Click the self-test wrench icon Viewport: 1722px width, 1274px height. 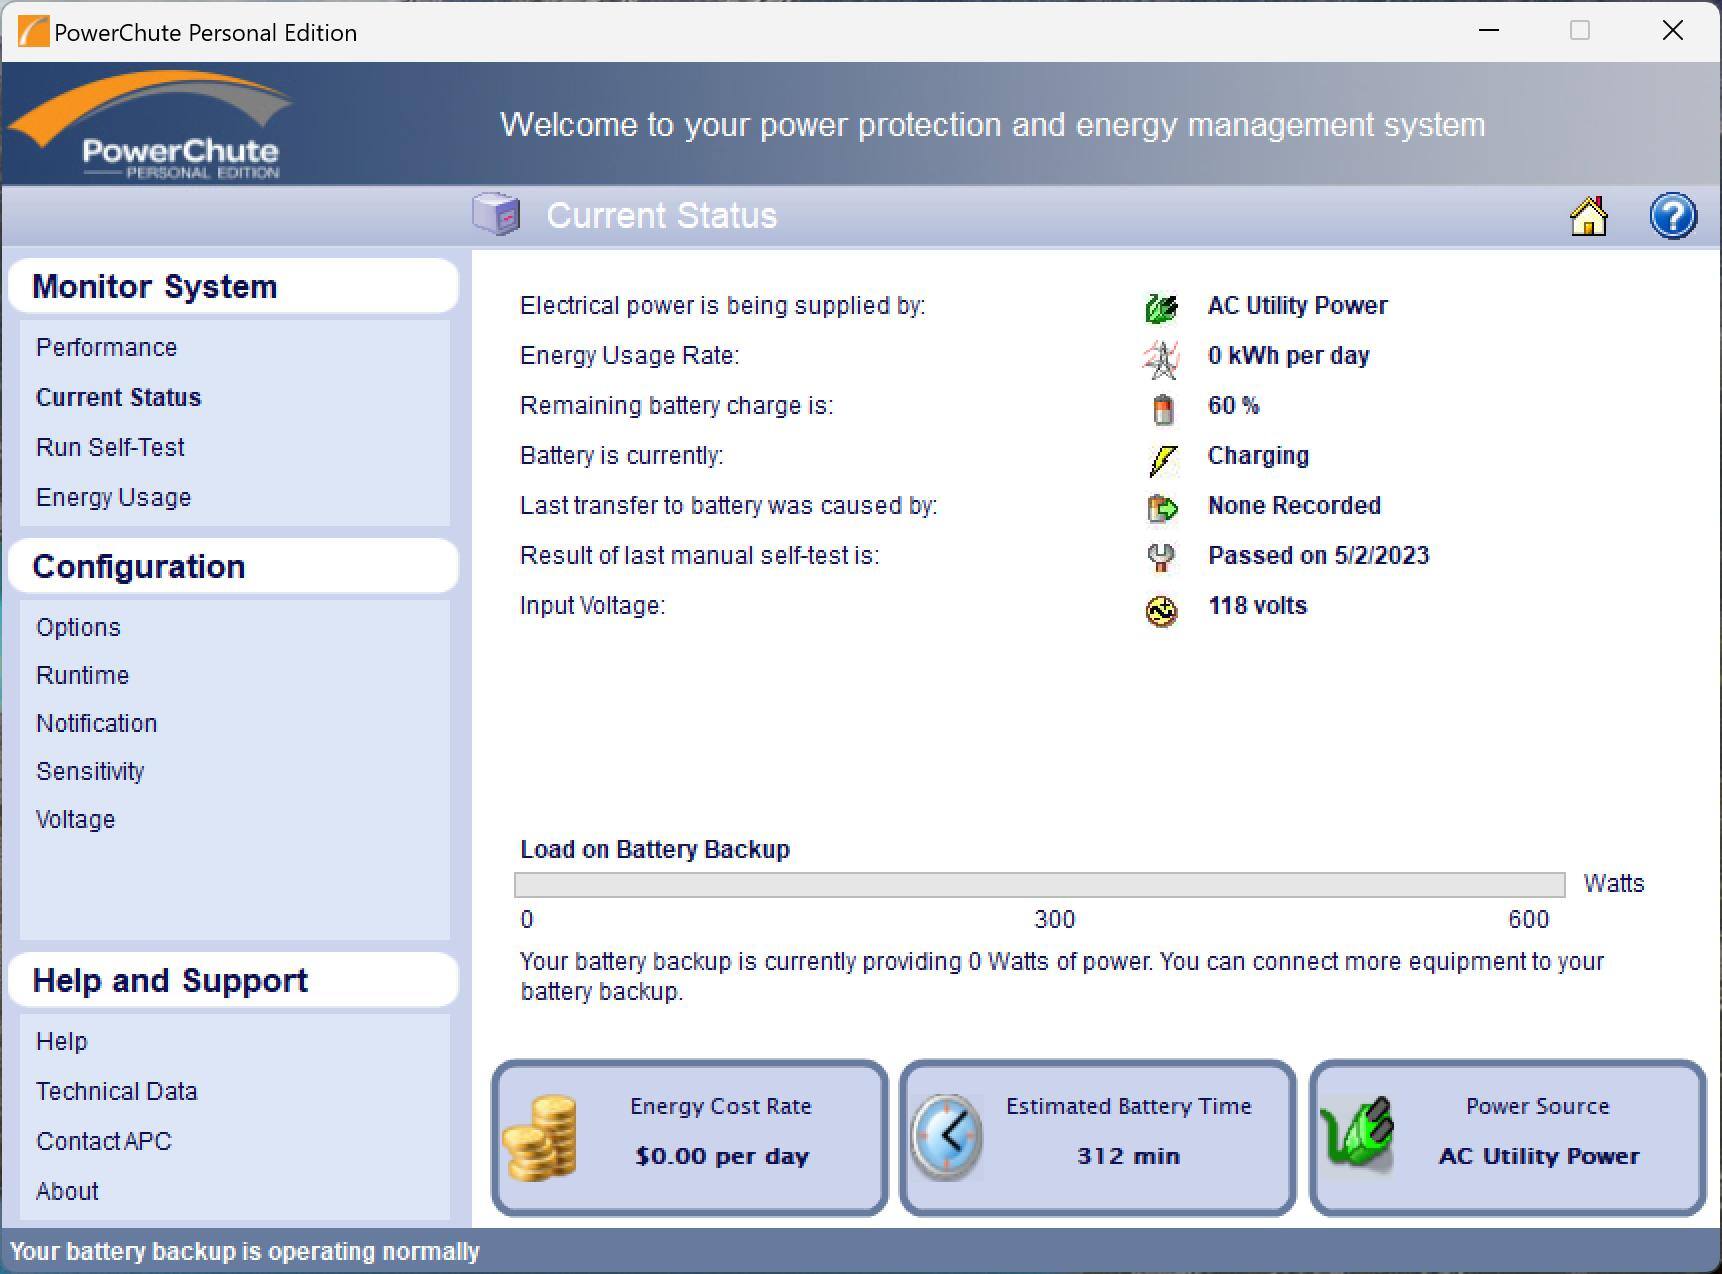(1161, 557)
